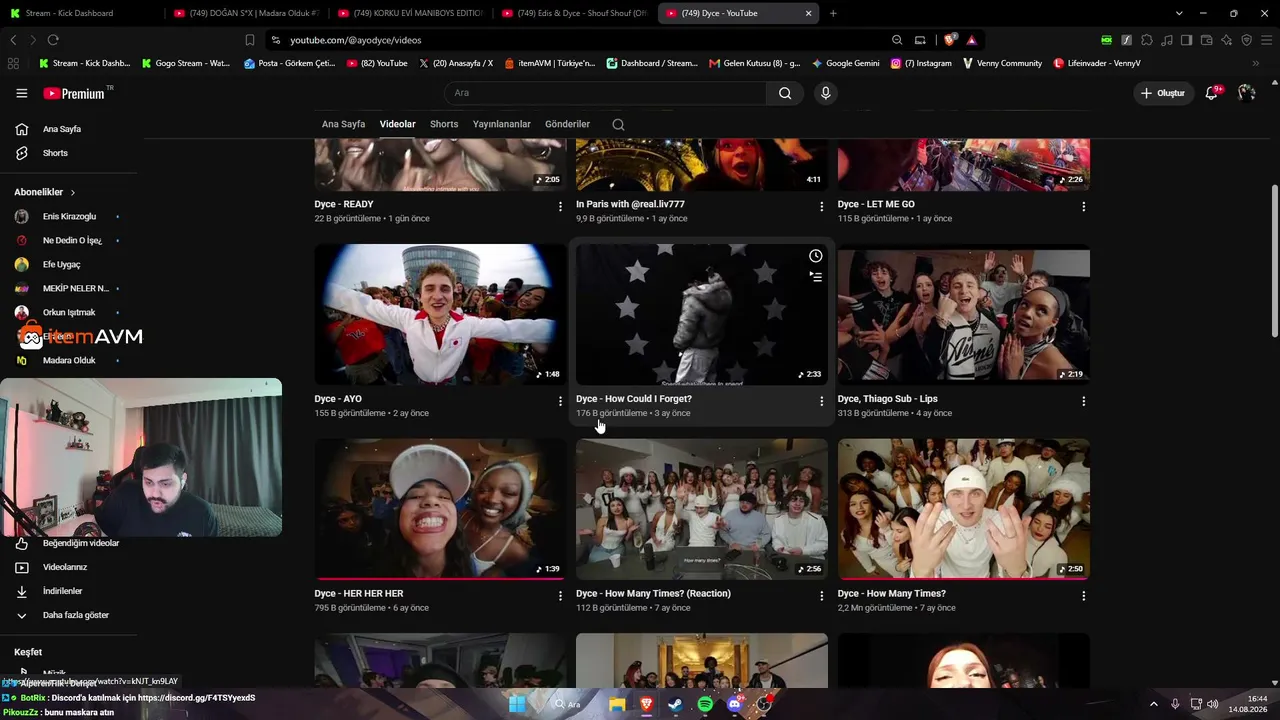Show hidden bookmarks with the overflow chevron
Screen dimensions: 1280x720
(x=1256, y=63)
